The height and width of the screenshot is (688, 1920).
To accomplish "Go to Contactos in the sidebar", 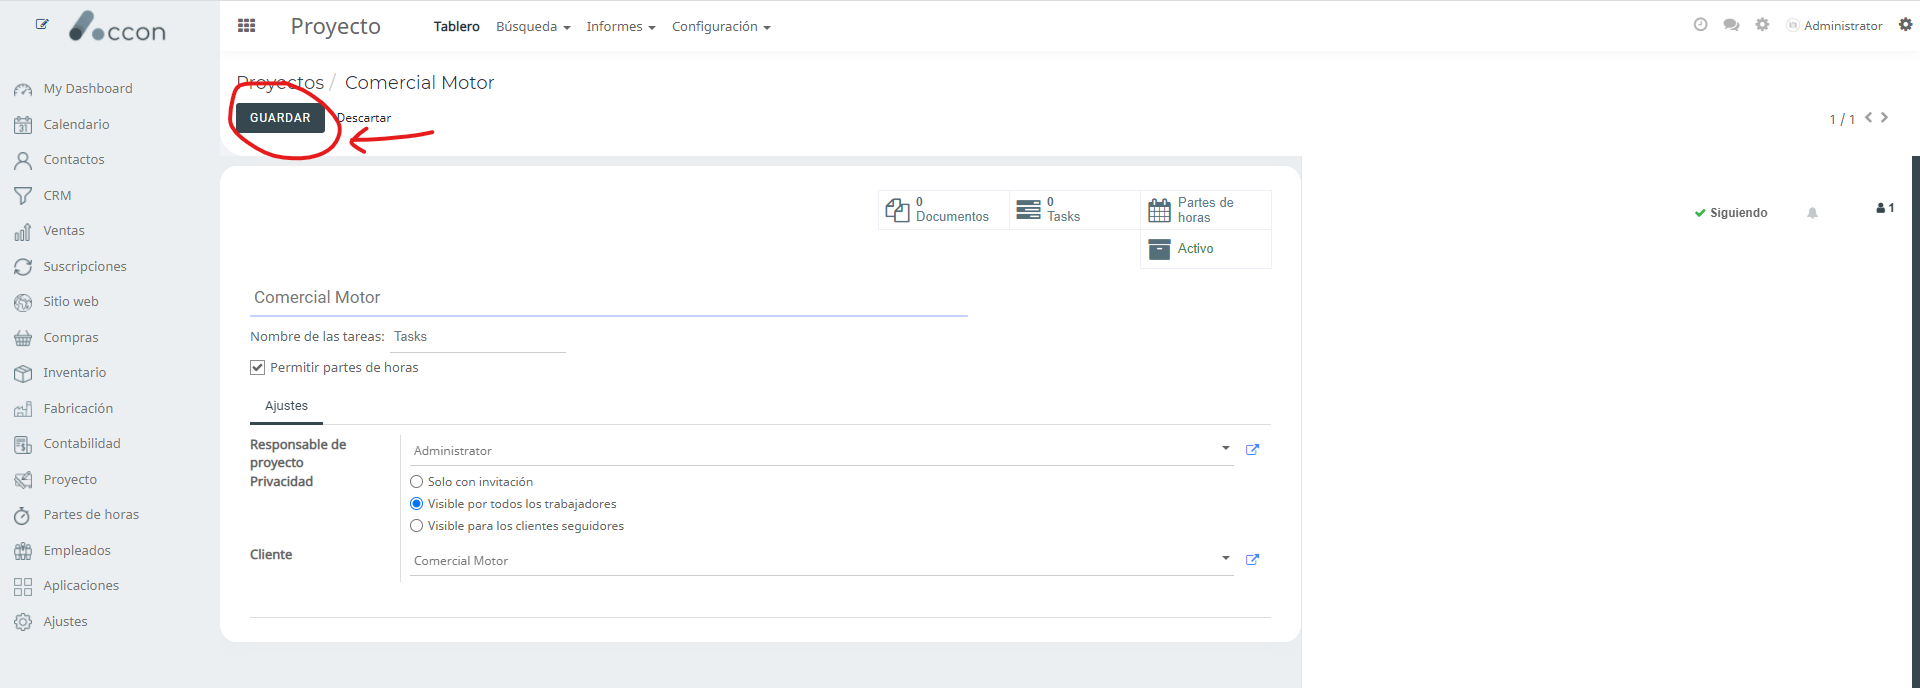I will (73, 160).
